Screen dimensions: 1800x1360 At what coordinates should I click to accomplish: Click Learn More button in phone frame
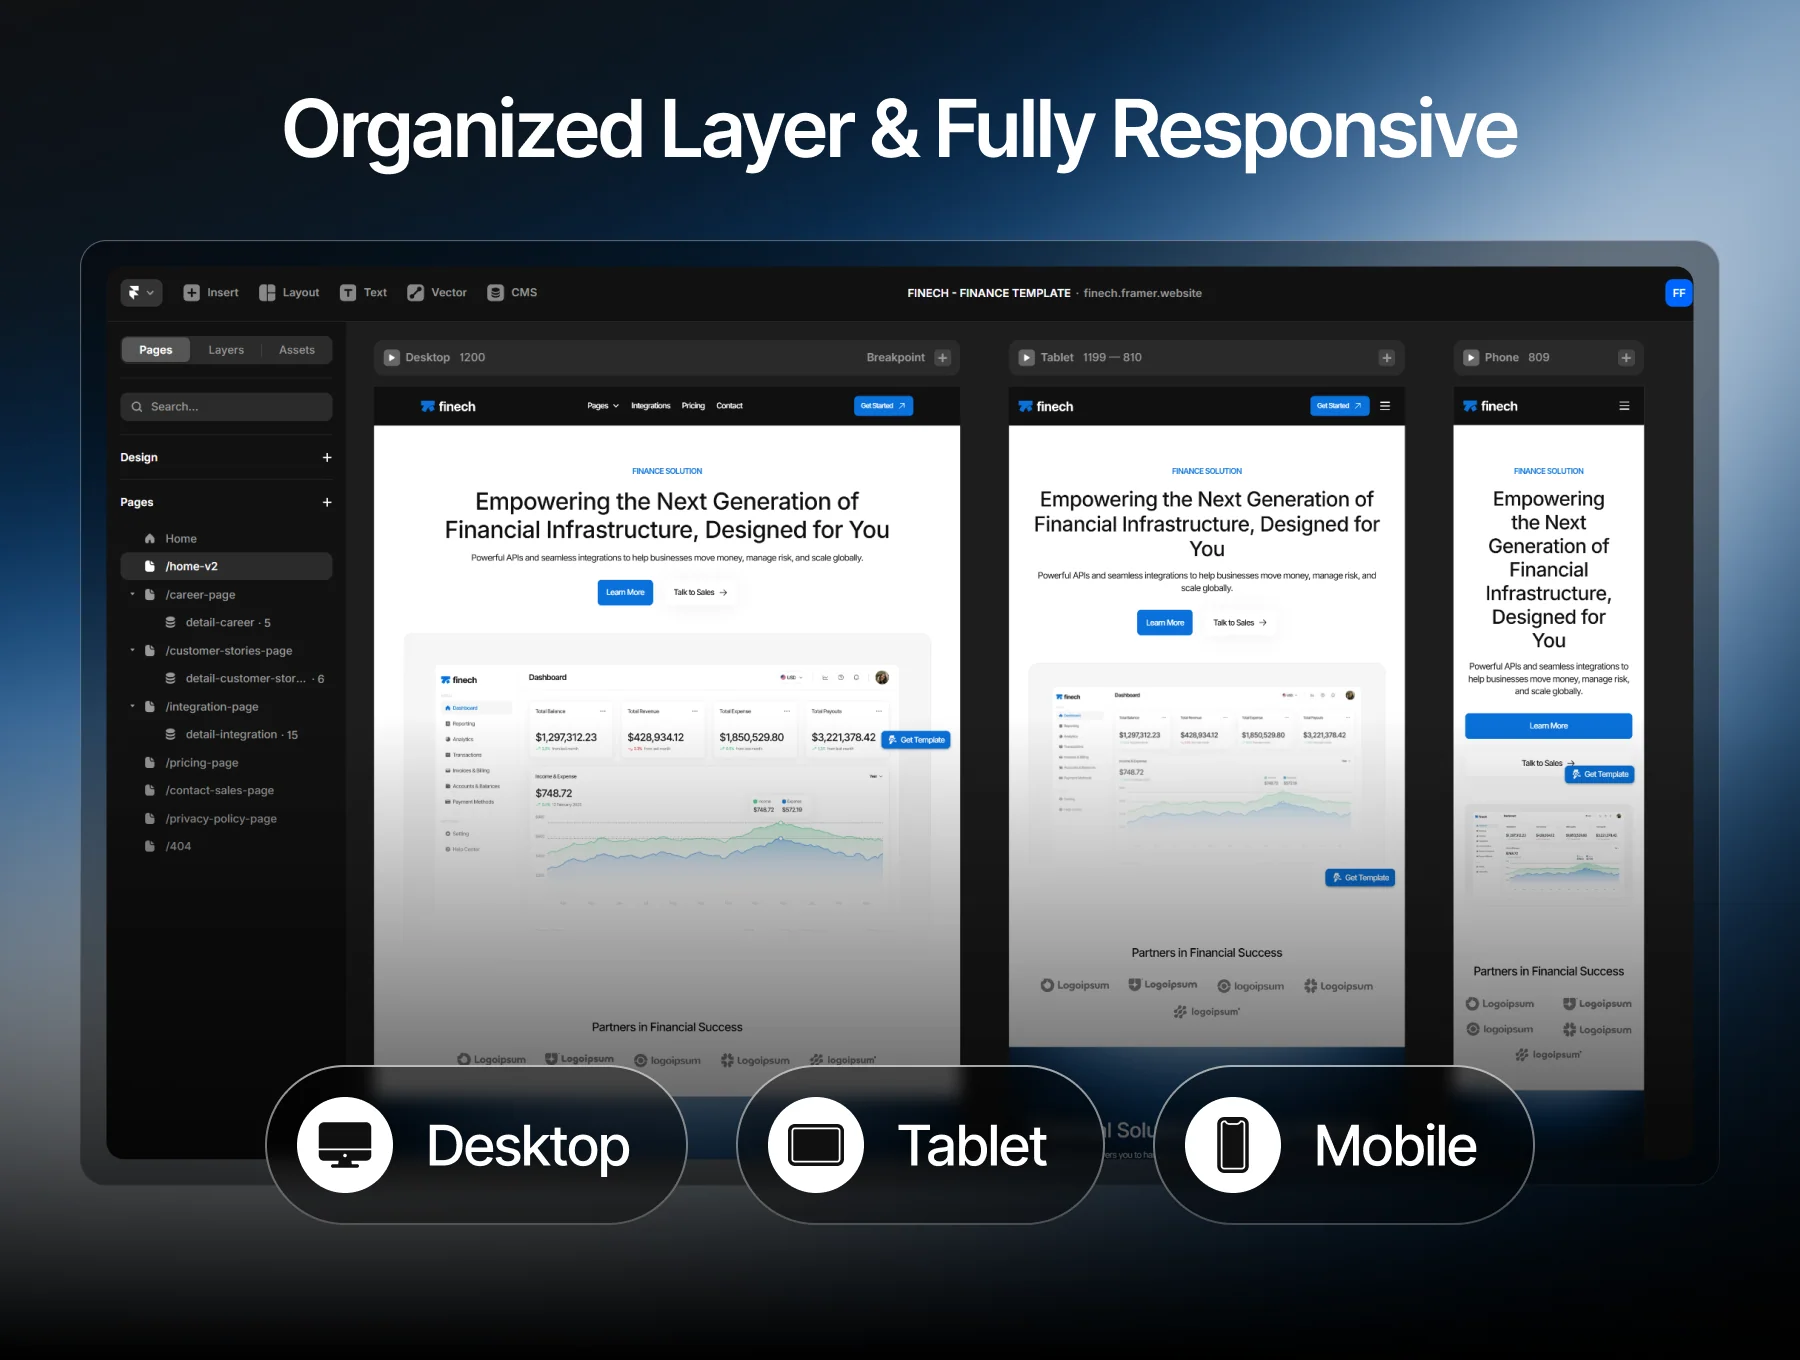1548,726
